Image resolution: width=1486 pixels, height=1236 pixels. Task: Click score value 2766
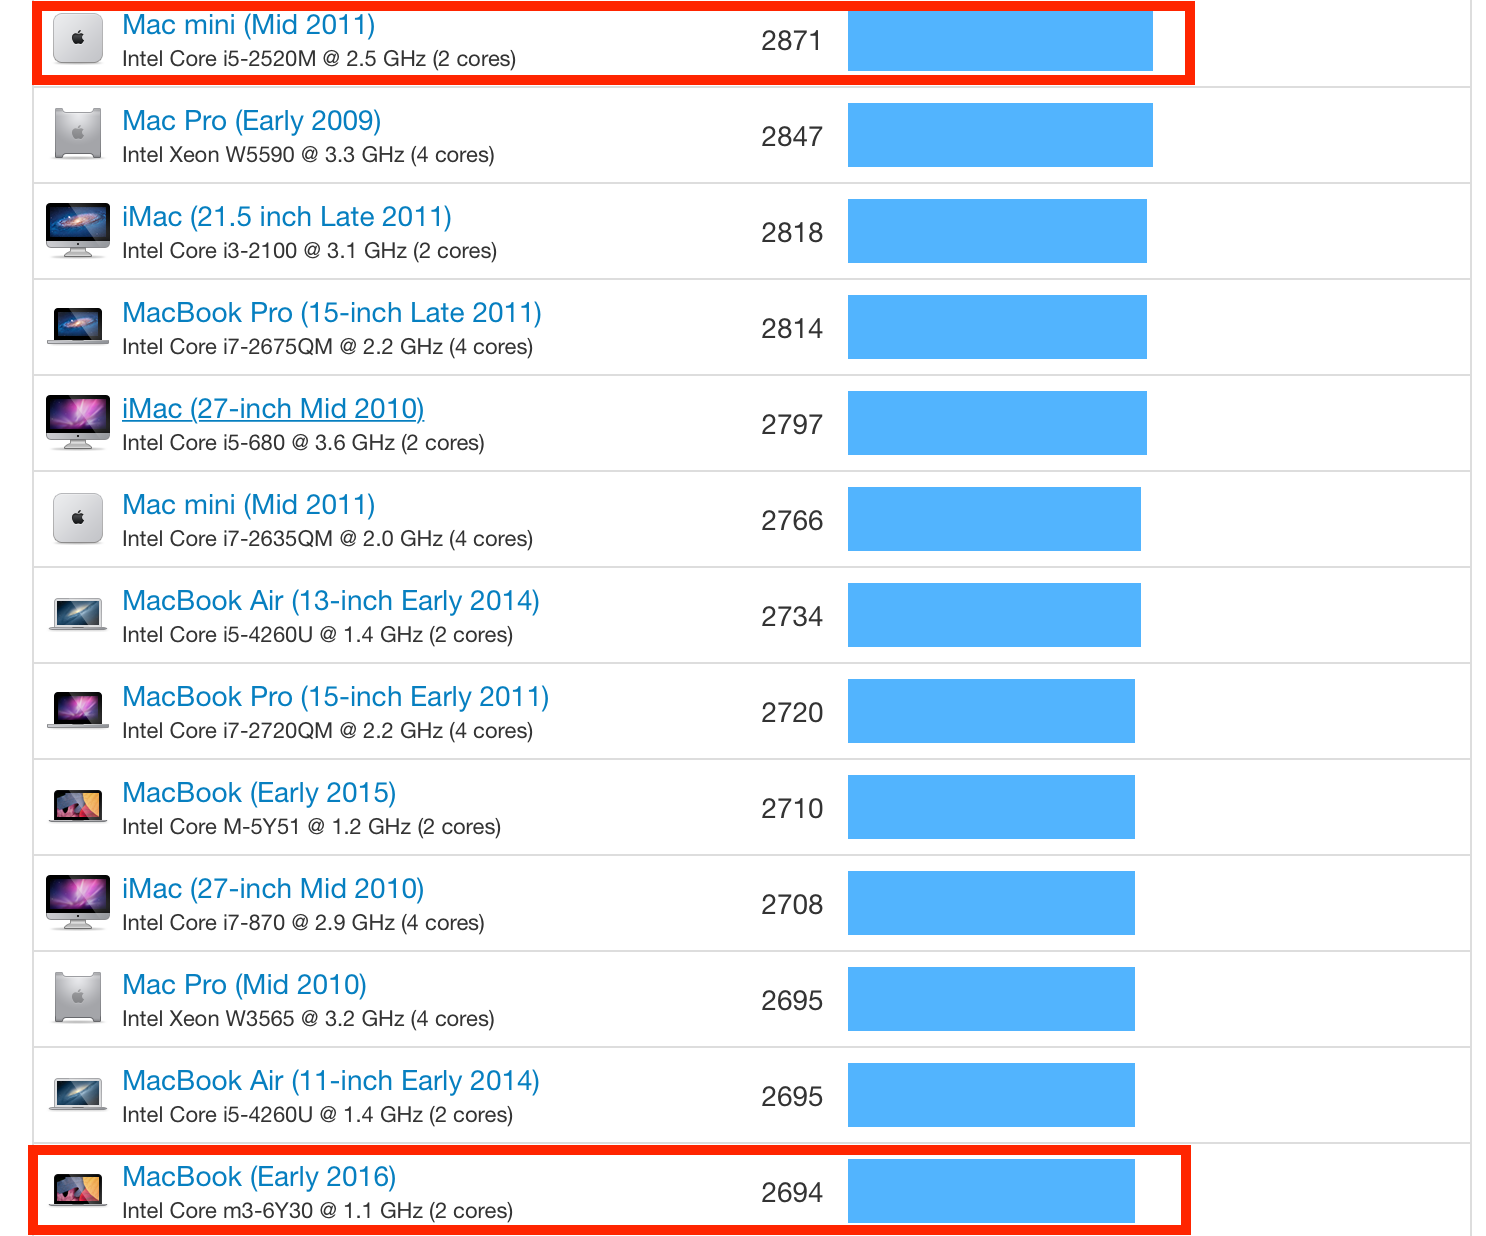792,521
